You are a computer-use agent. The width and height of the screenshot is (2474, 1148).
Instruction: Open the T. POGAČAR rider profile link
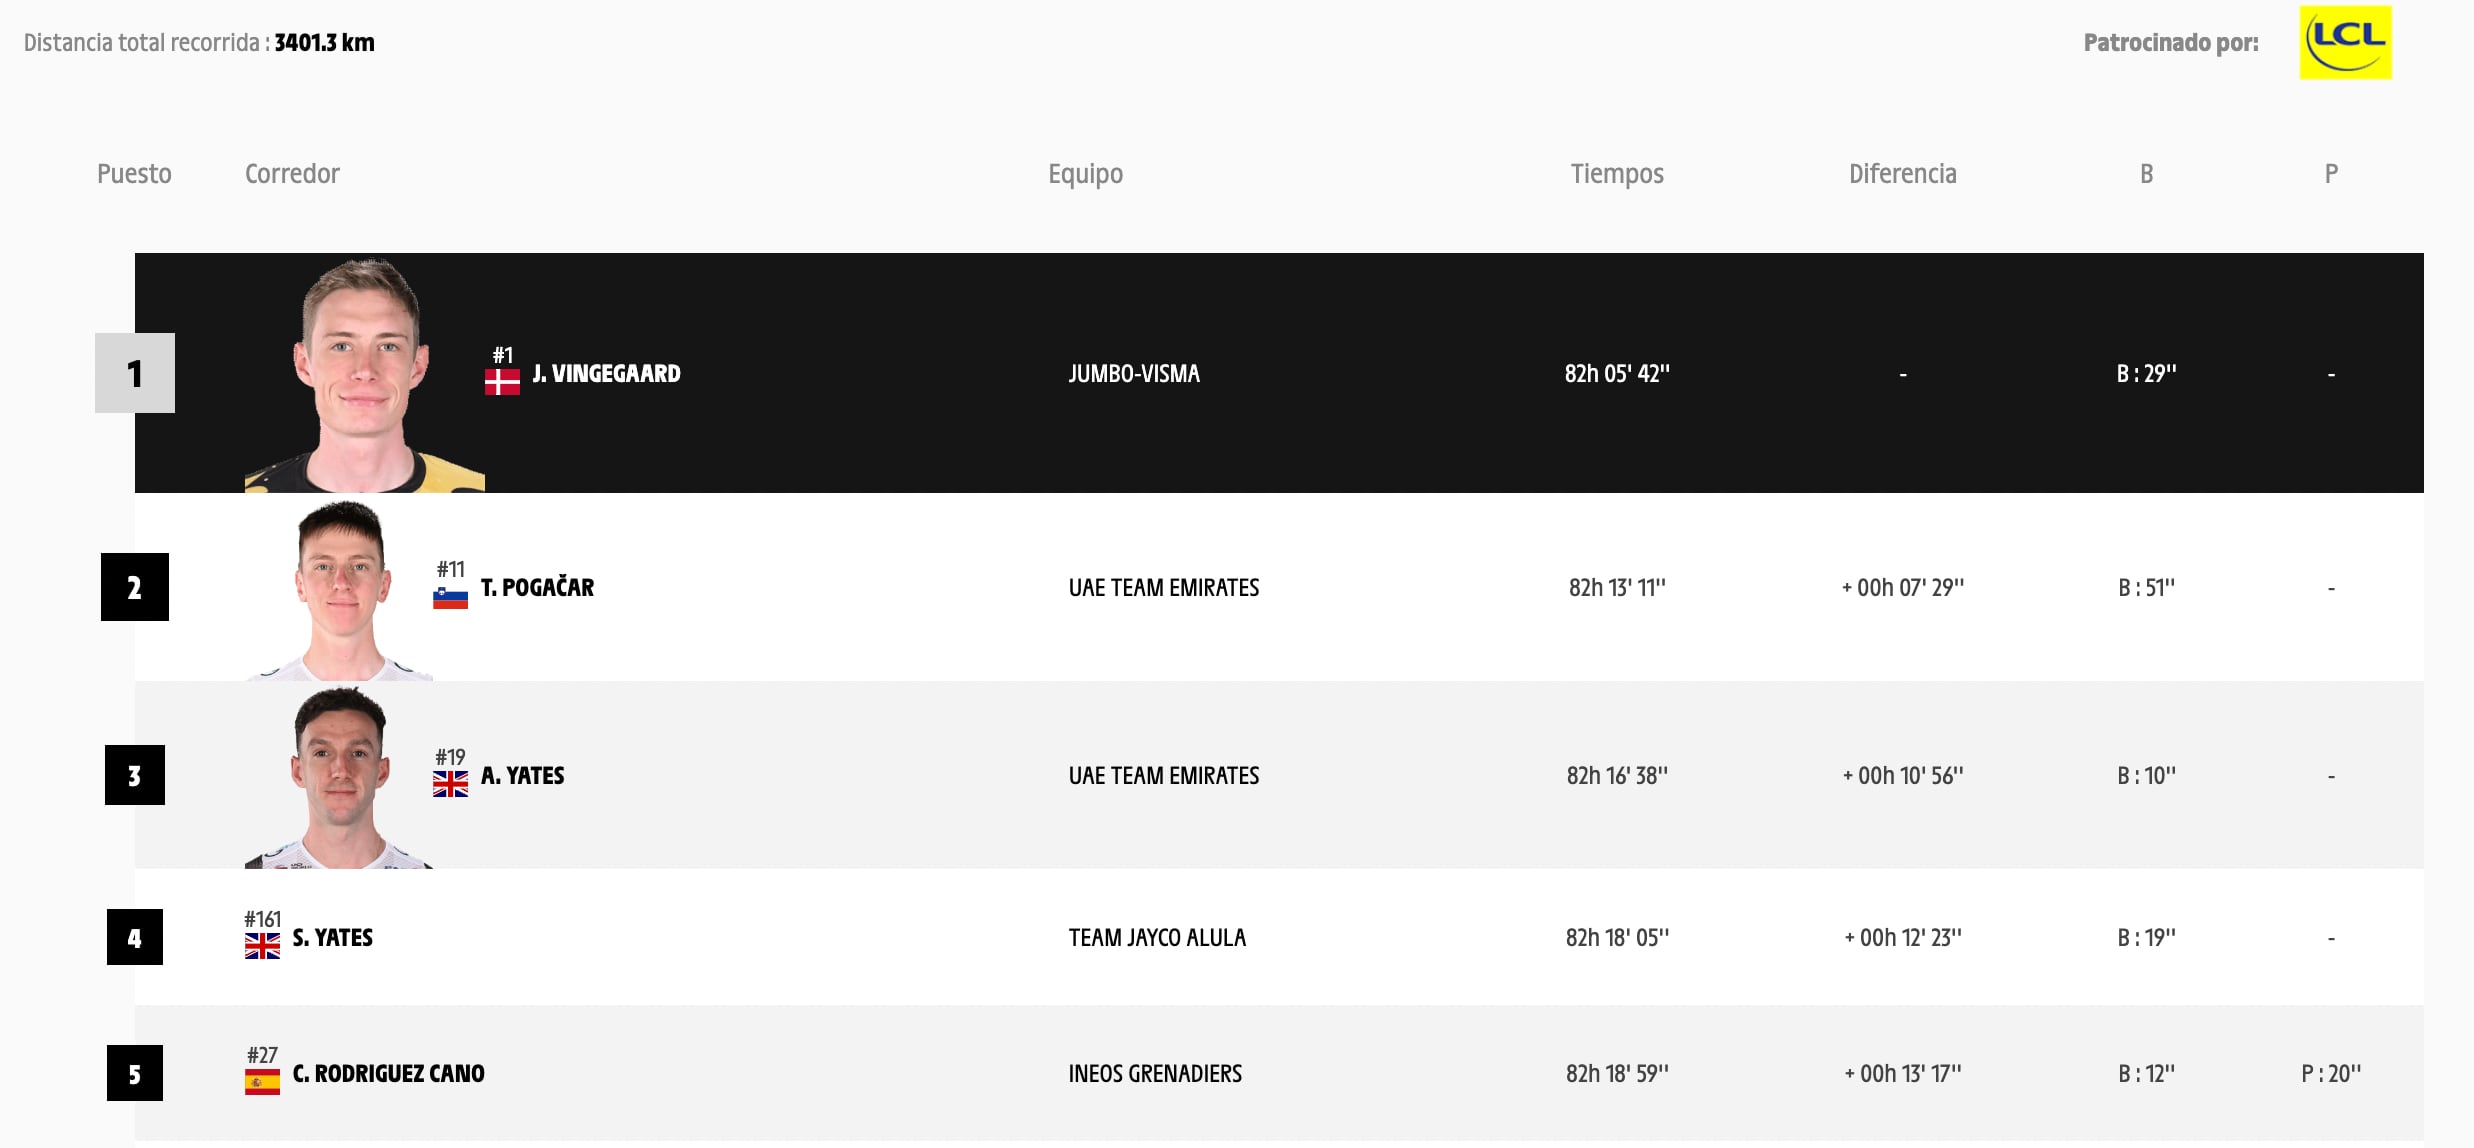pos(537,588)
